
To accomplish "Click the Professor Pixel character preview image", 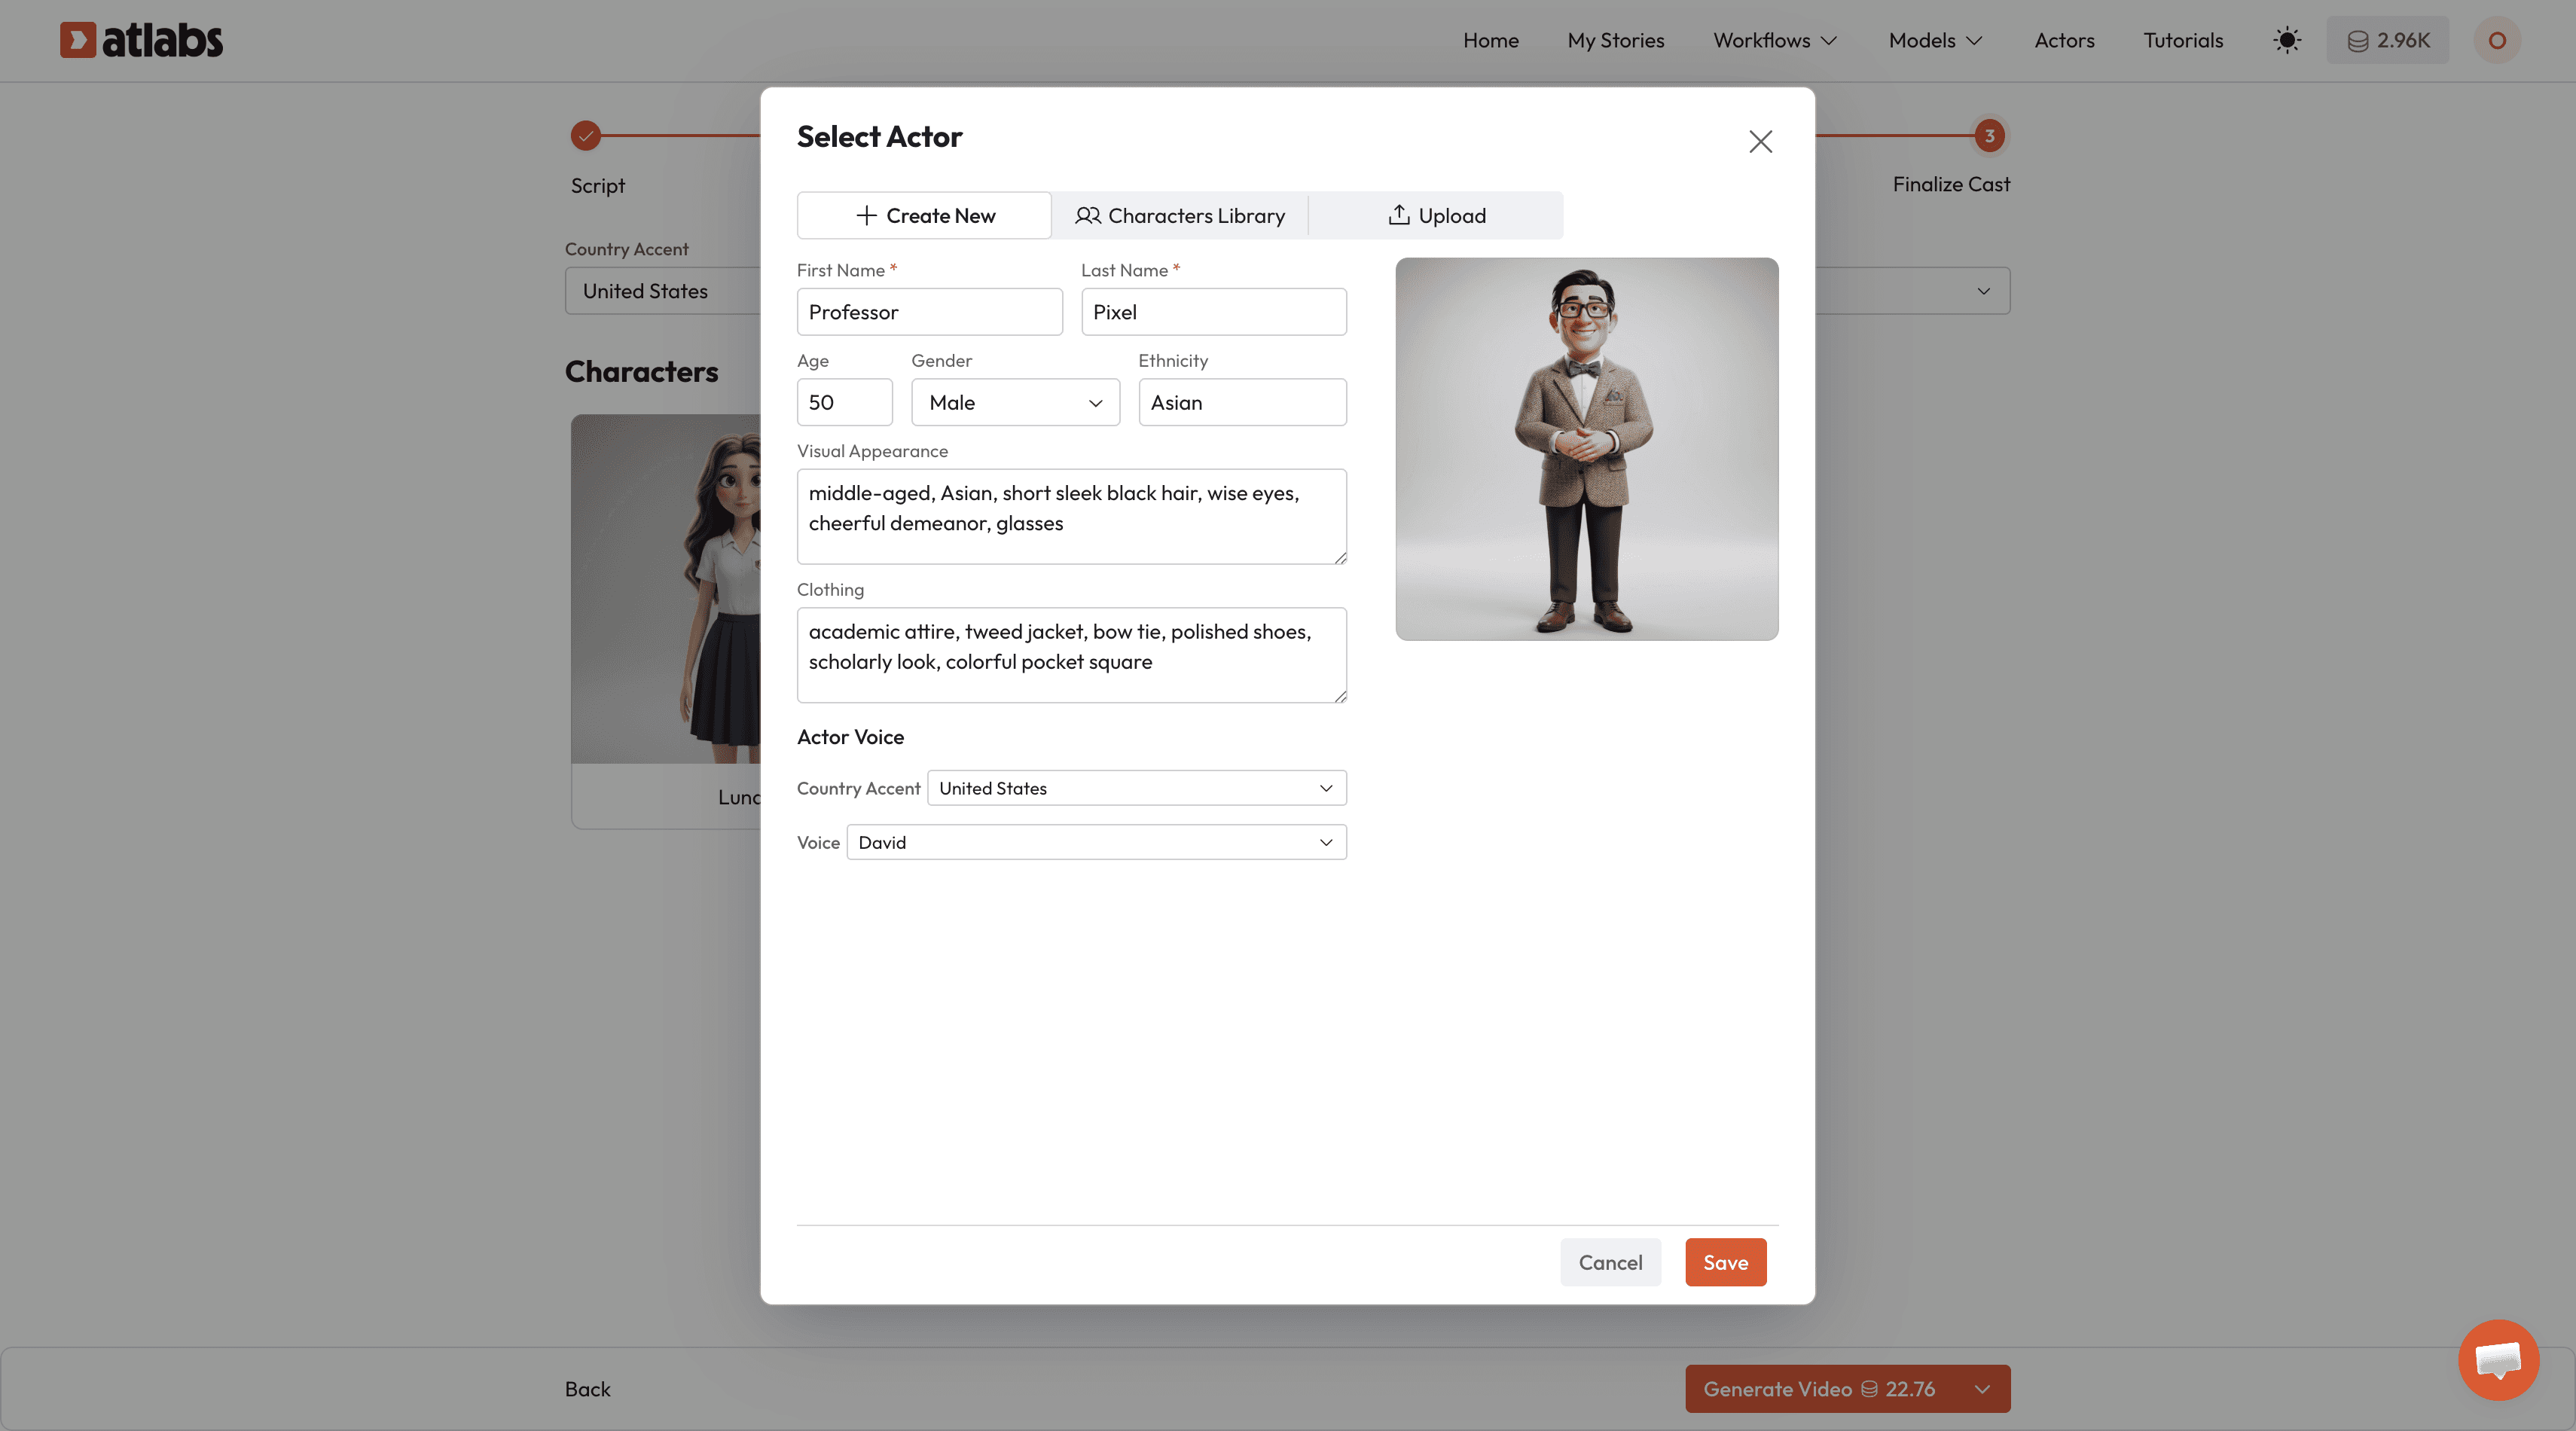I will pos(1586,448).
